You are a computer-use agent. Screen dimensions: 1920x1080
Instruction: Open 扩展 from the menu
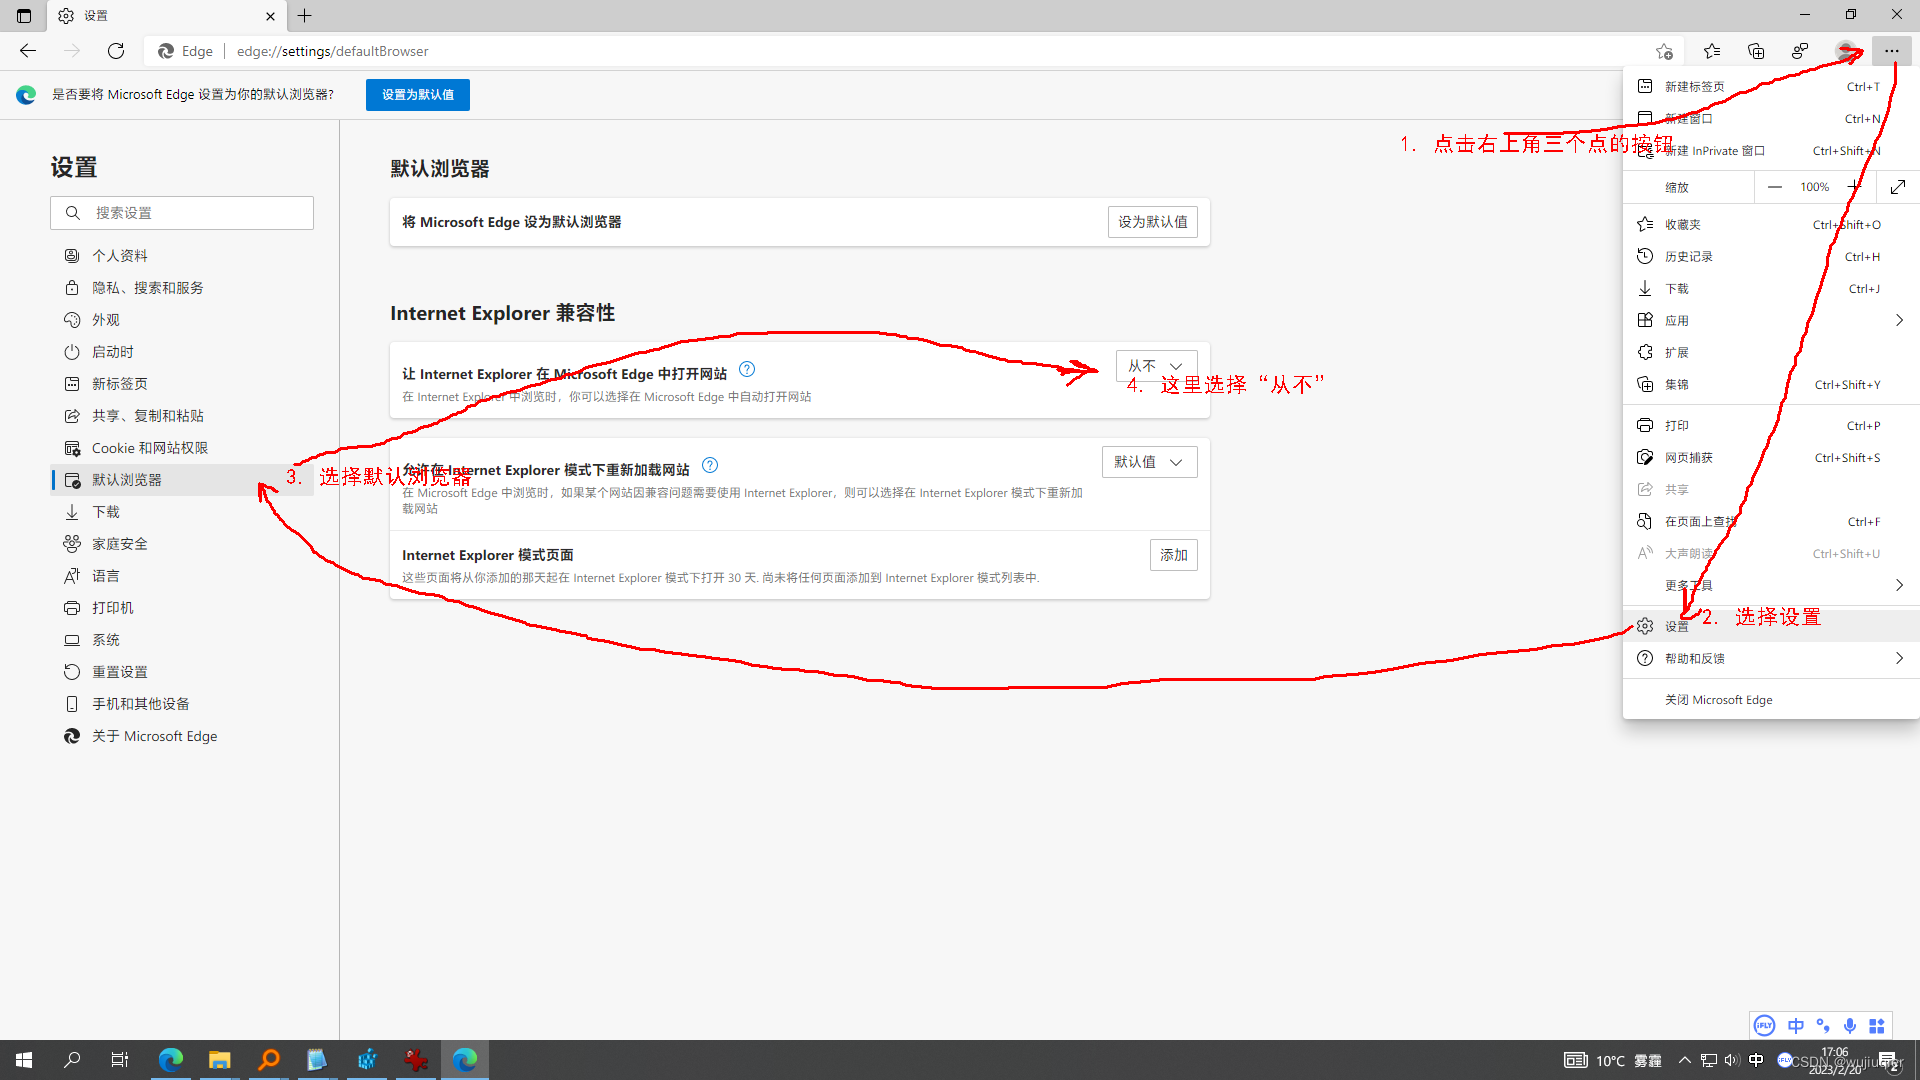click(x=1771, y=353)
